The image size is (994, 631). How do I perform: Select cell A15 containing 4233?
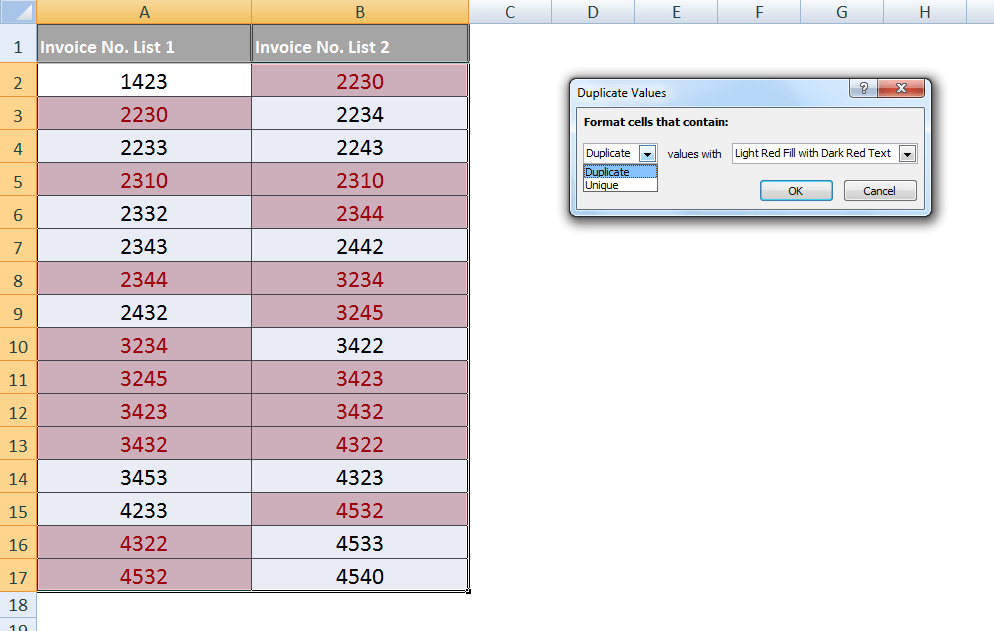tap(145, 509)
